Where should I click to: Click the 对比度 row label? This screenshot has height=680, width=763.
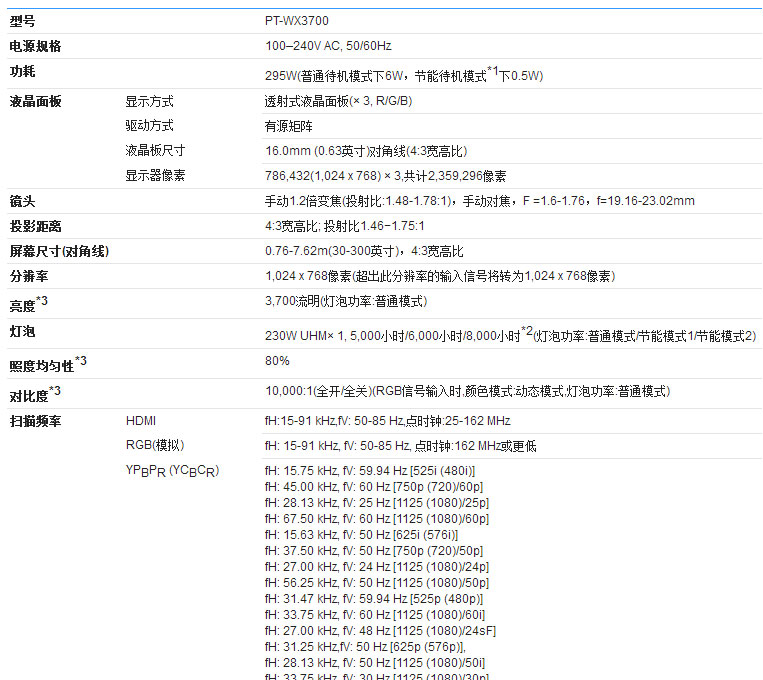coord(35,394)
